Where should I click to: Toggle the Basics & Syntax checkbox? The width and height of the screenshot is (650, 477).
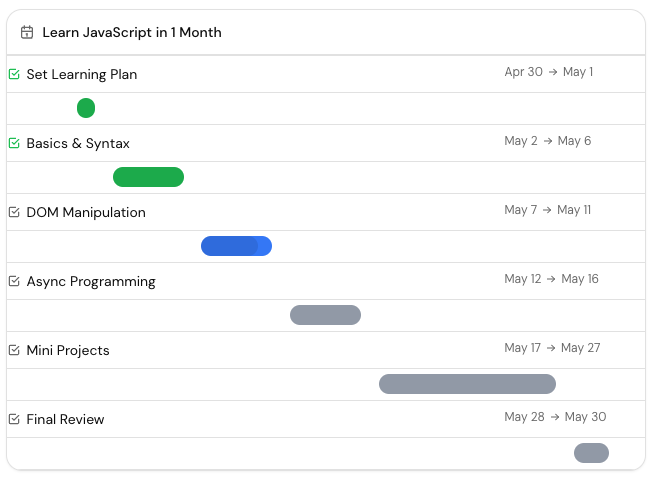point(14,143)
